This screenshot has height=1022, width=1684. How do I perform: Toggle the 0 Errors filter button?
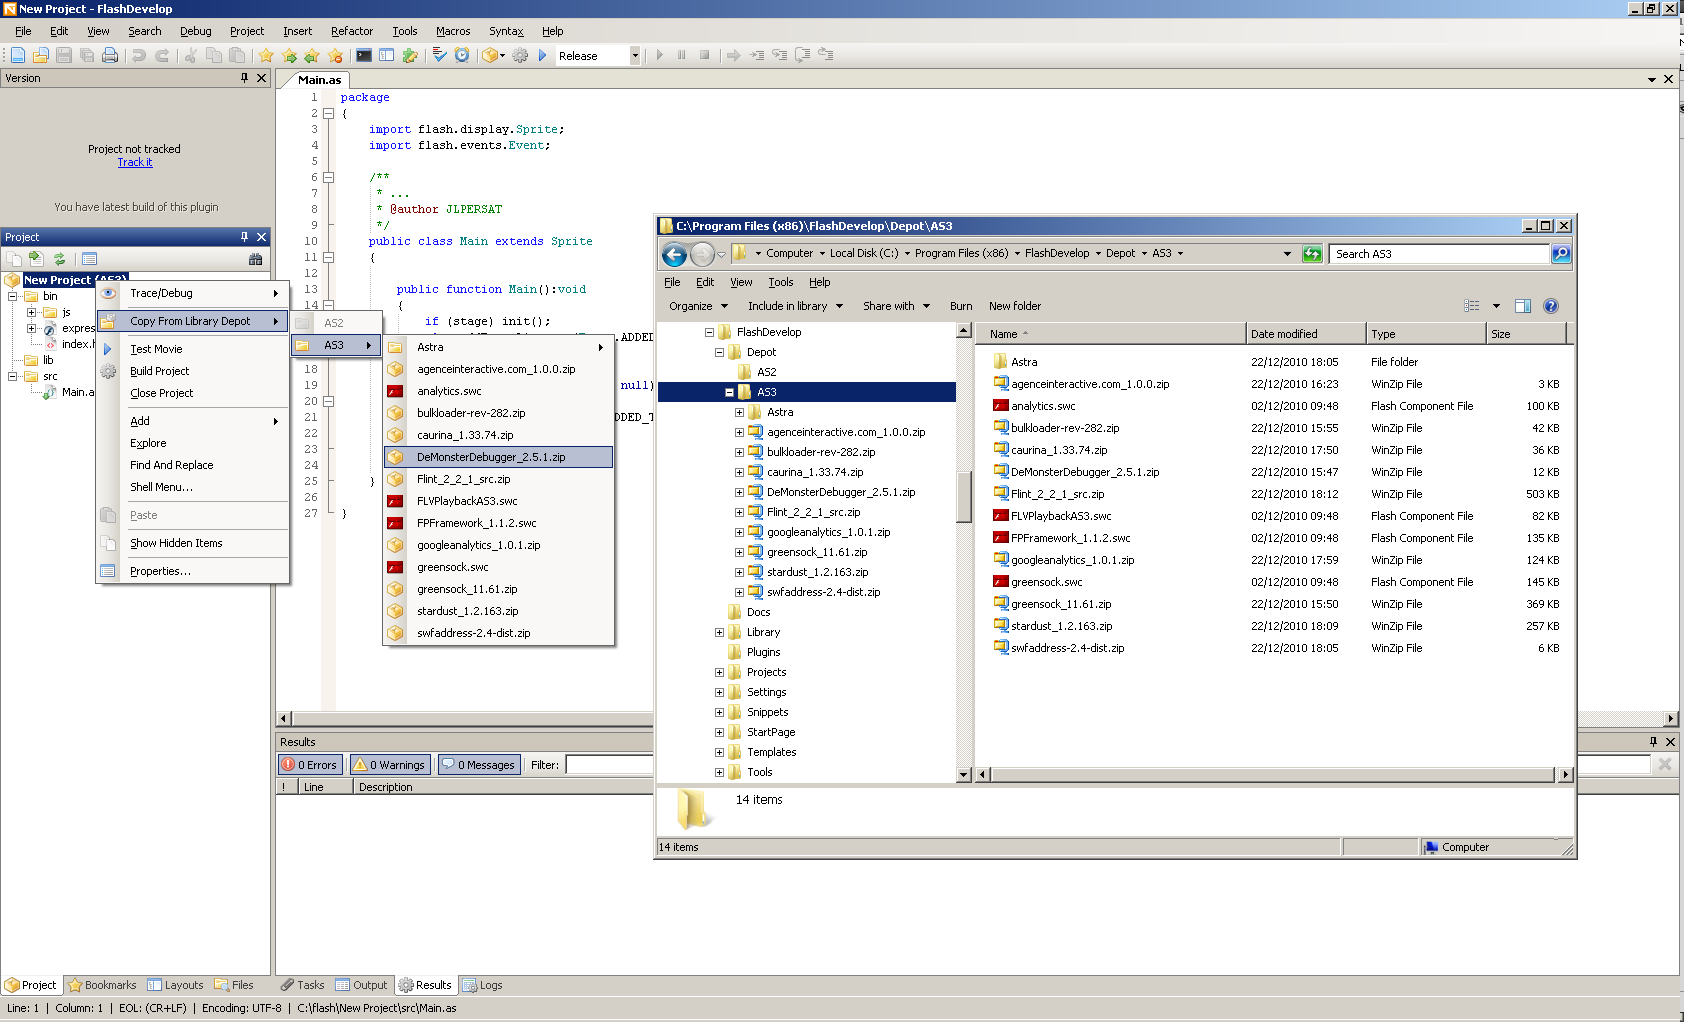310,765
